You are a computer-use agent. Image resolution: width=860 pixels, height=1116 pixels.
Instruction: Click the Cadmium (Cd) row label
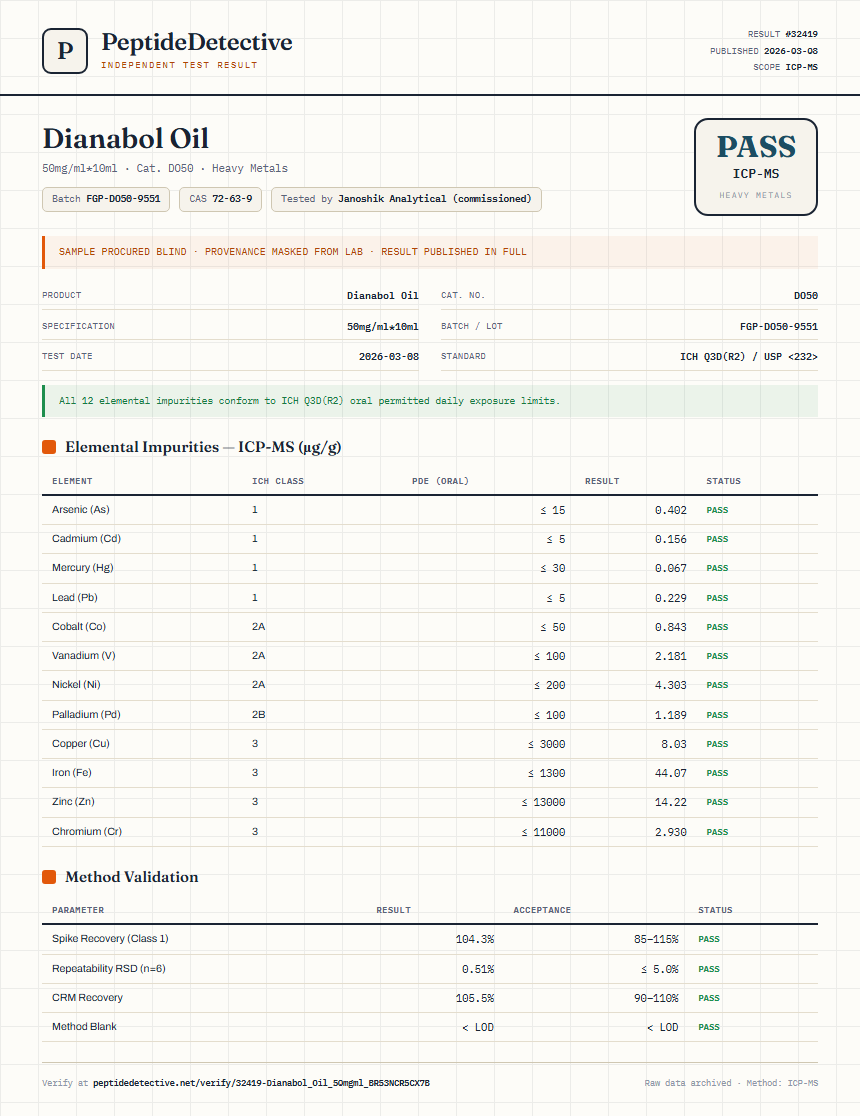[86, 539]
